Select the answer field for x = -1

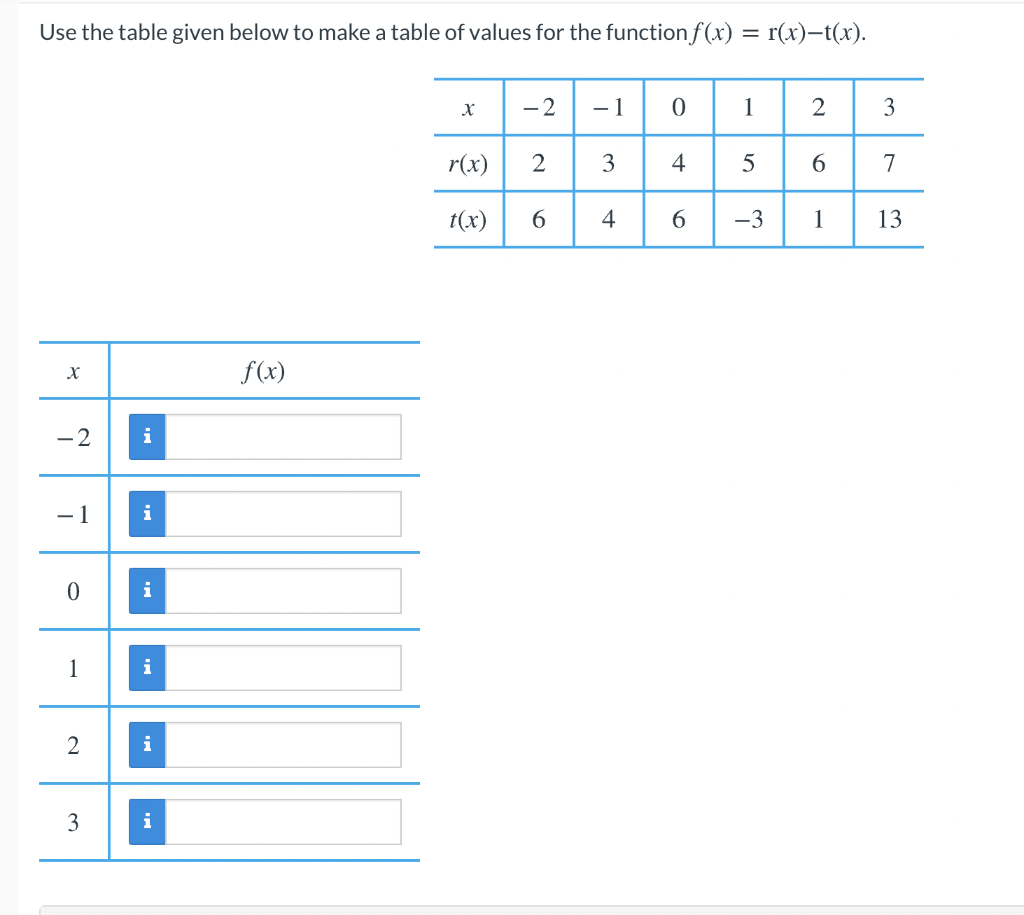tap(283, 513)
